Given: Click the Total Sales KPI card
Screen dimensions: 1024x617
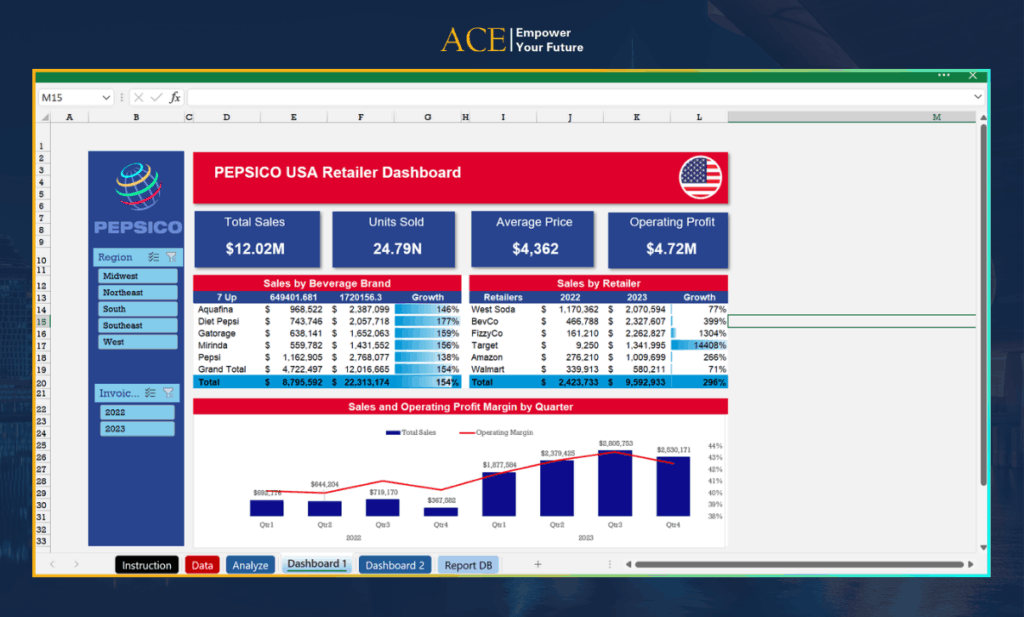Looking at the screenshot, I should [257, 239].
